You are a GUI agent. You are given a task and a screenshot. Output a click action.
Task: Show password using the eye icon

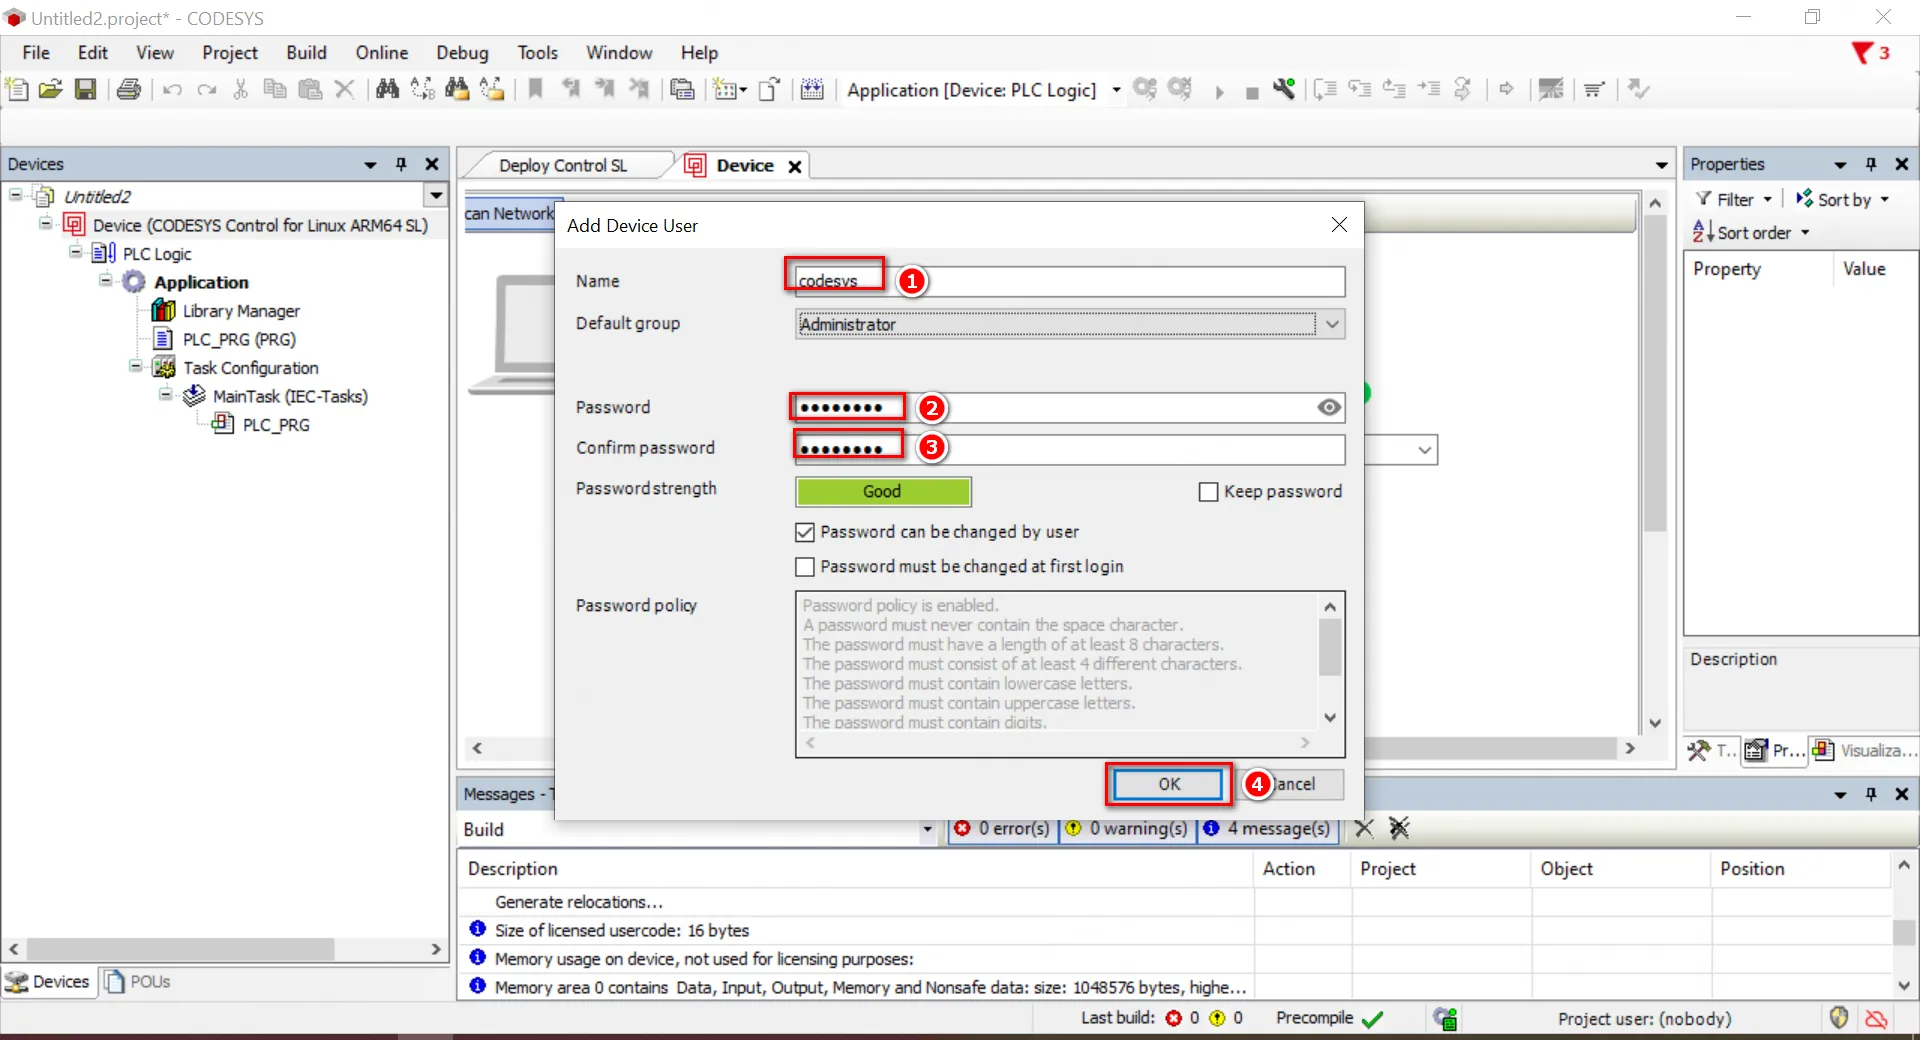pos(1328,407)
